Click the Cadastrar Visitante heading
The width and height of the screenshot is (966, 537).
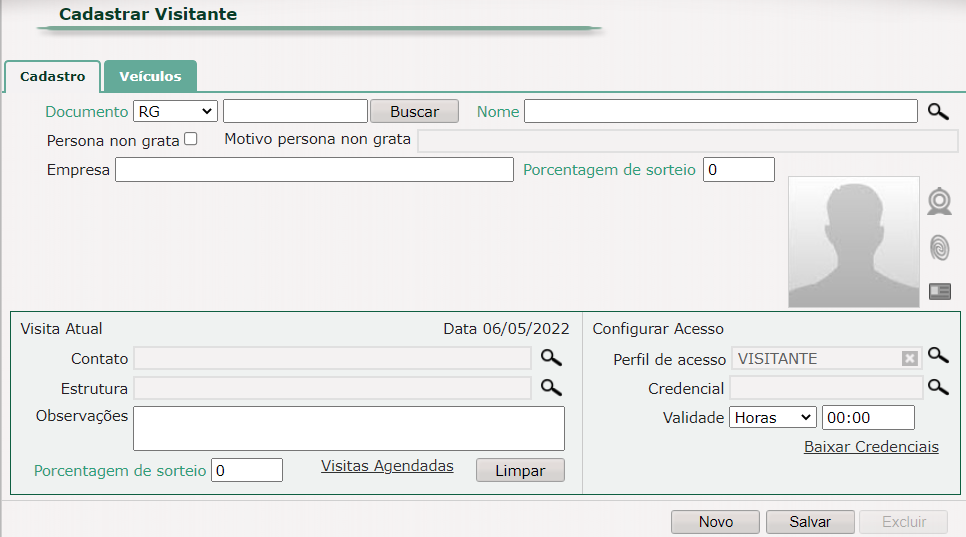pyautogui.click(x=148, y=14)
